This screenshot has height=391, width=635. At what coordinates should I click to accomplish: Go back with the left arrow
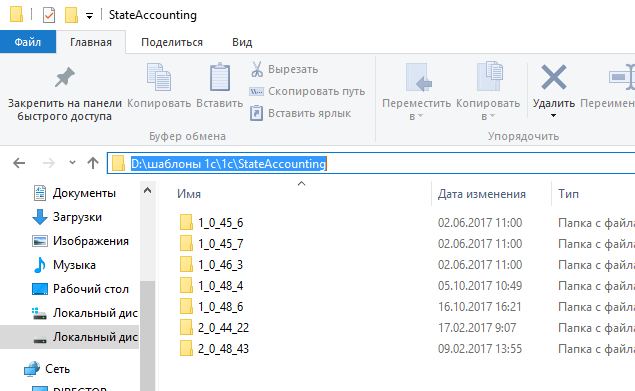[19, 163]
